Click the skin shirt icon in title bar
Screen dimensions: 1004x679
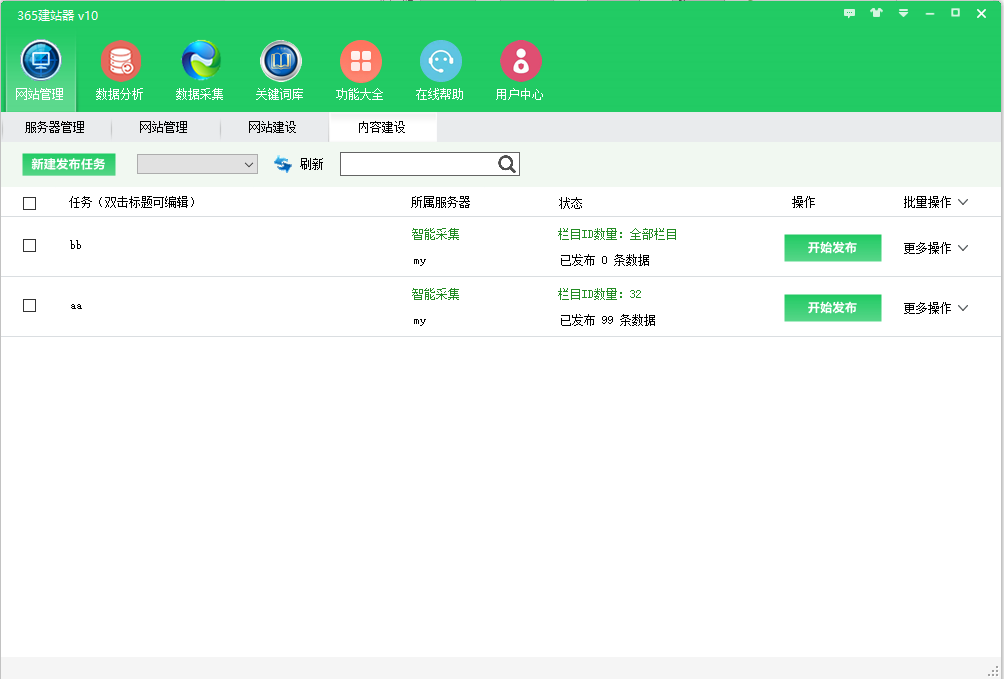pos(876,13)
